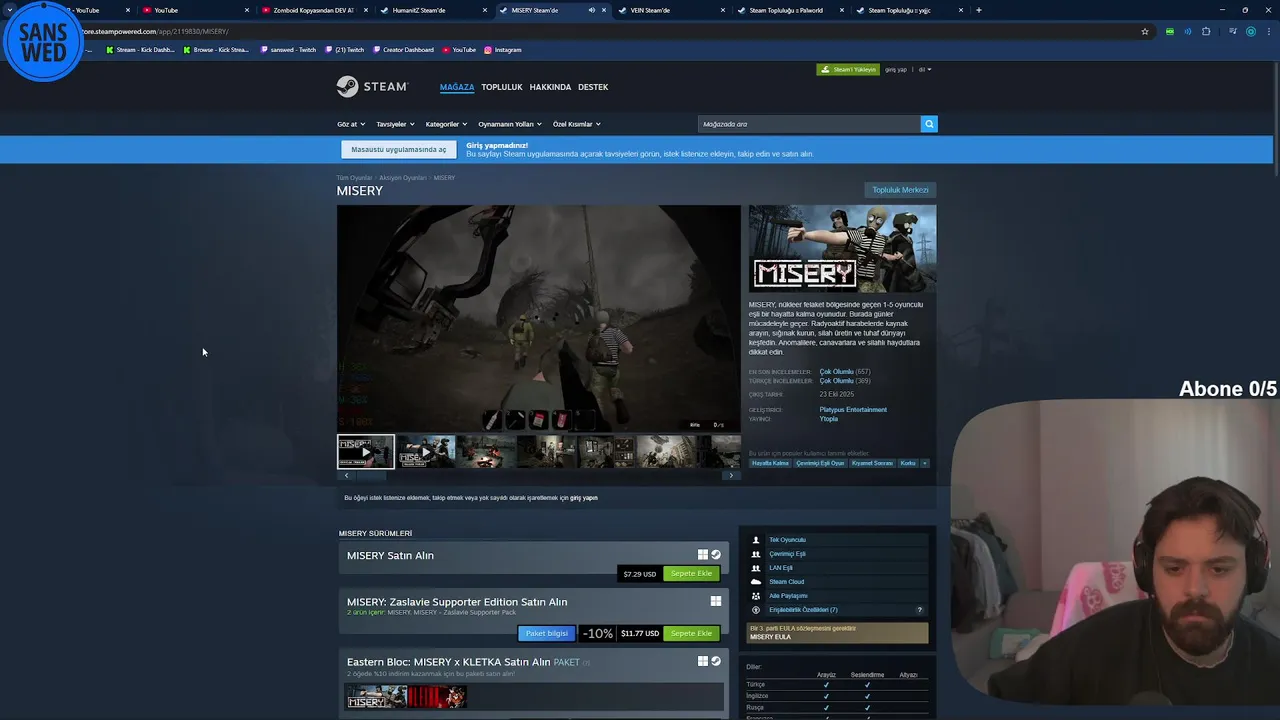
Task: Open the DESTEK menu
Action: click(x=593, y=87)
